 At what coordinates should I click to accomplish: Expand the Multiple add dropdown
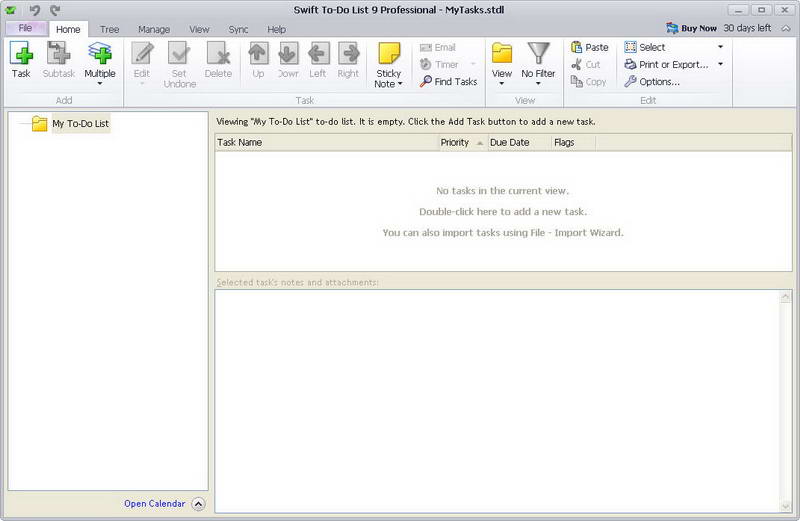[x=100, y=84]
